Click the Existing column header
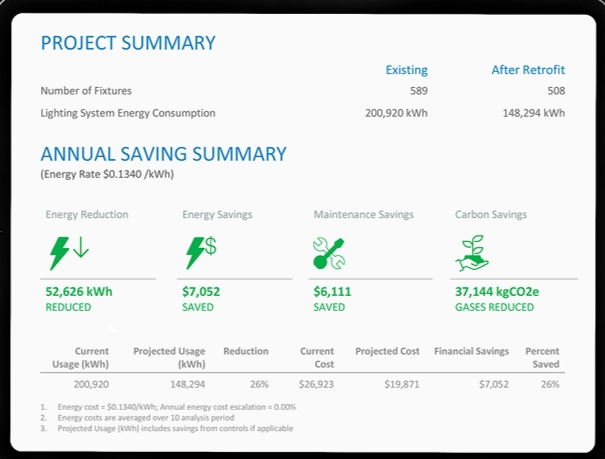This screenshot has width=605, height=459. tap(407, 70)
